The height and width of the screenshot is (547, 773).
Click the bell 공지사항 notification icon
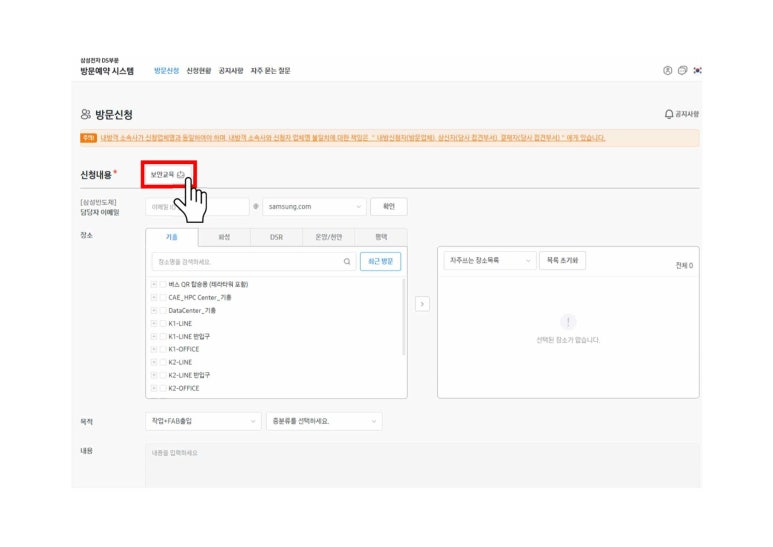click(x=669, y=115)
